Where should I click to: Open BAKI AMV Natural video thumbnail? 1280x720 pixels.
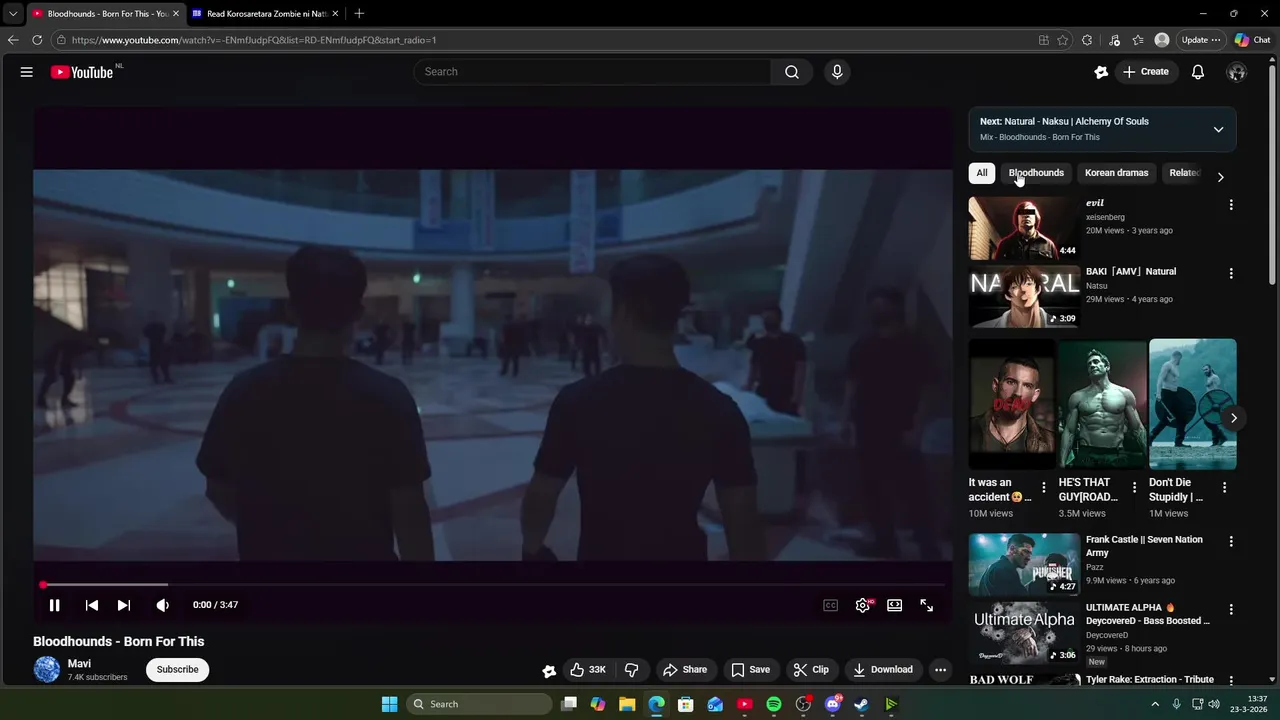1024,297
